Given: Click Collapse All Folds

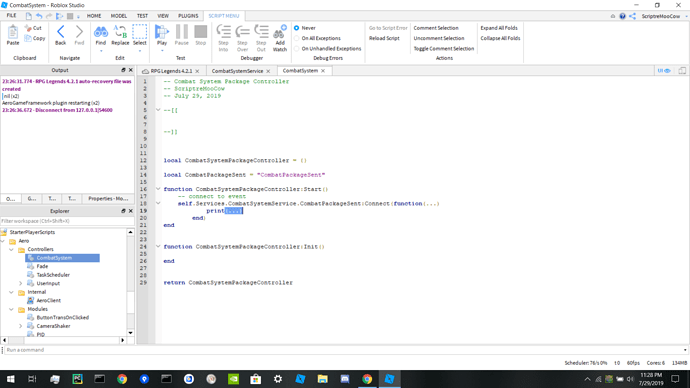Looking at the screenshot, I should [x=500, y=38].
